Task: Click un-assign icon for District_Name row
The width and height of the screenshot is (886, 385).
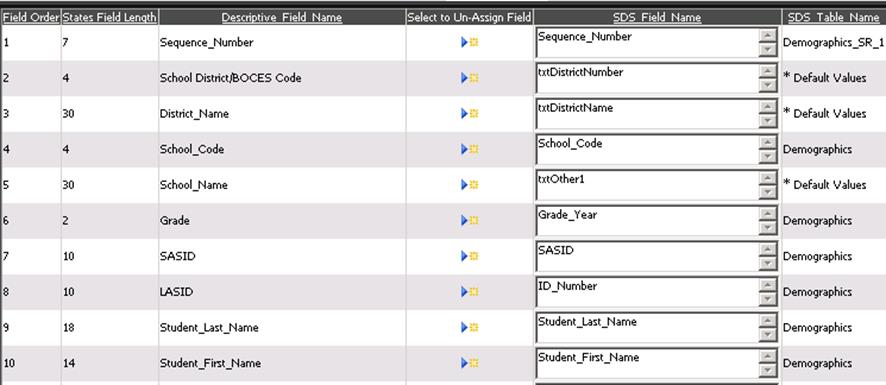Action: pyautogui.click(x=470, y=114)
